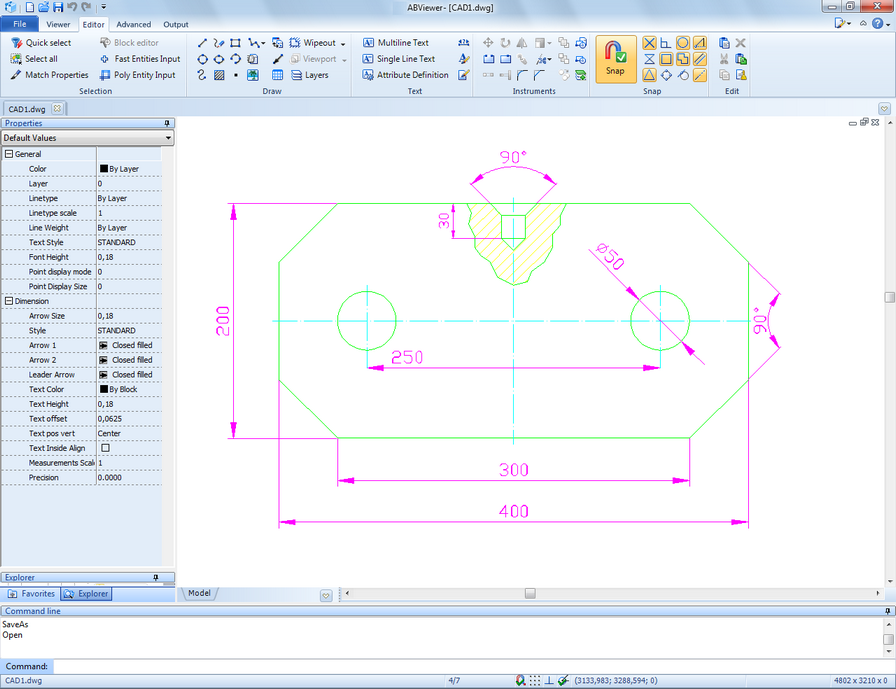Click the Move instrument icon

(488, 43)
